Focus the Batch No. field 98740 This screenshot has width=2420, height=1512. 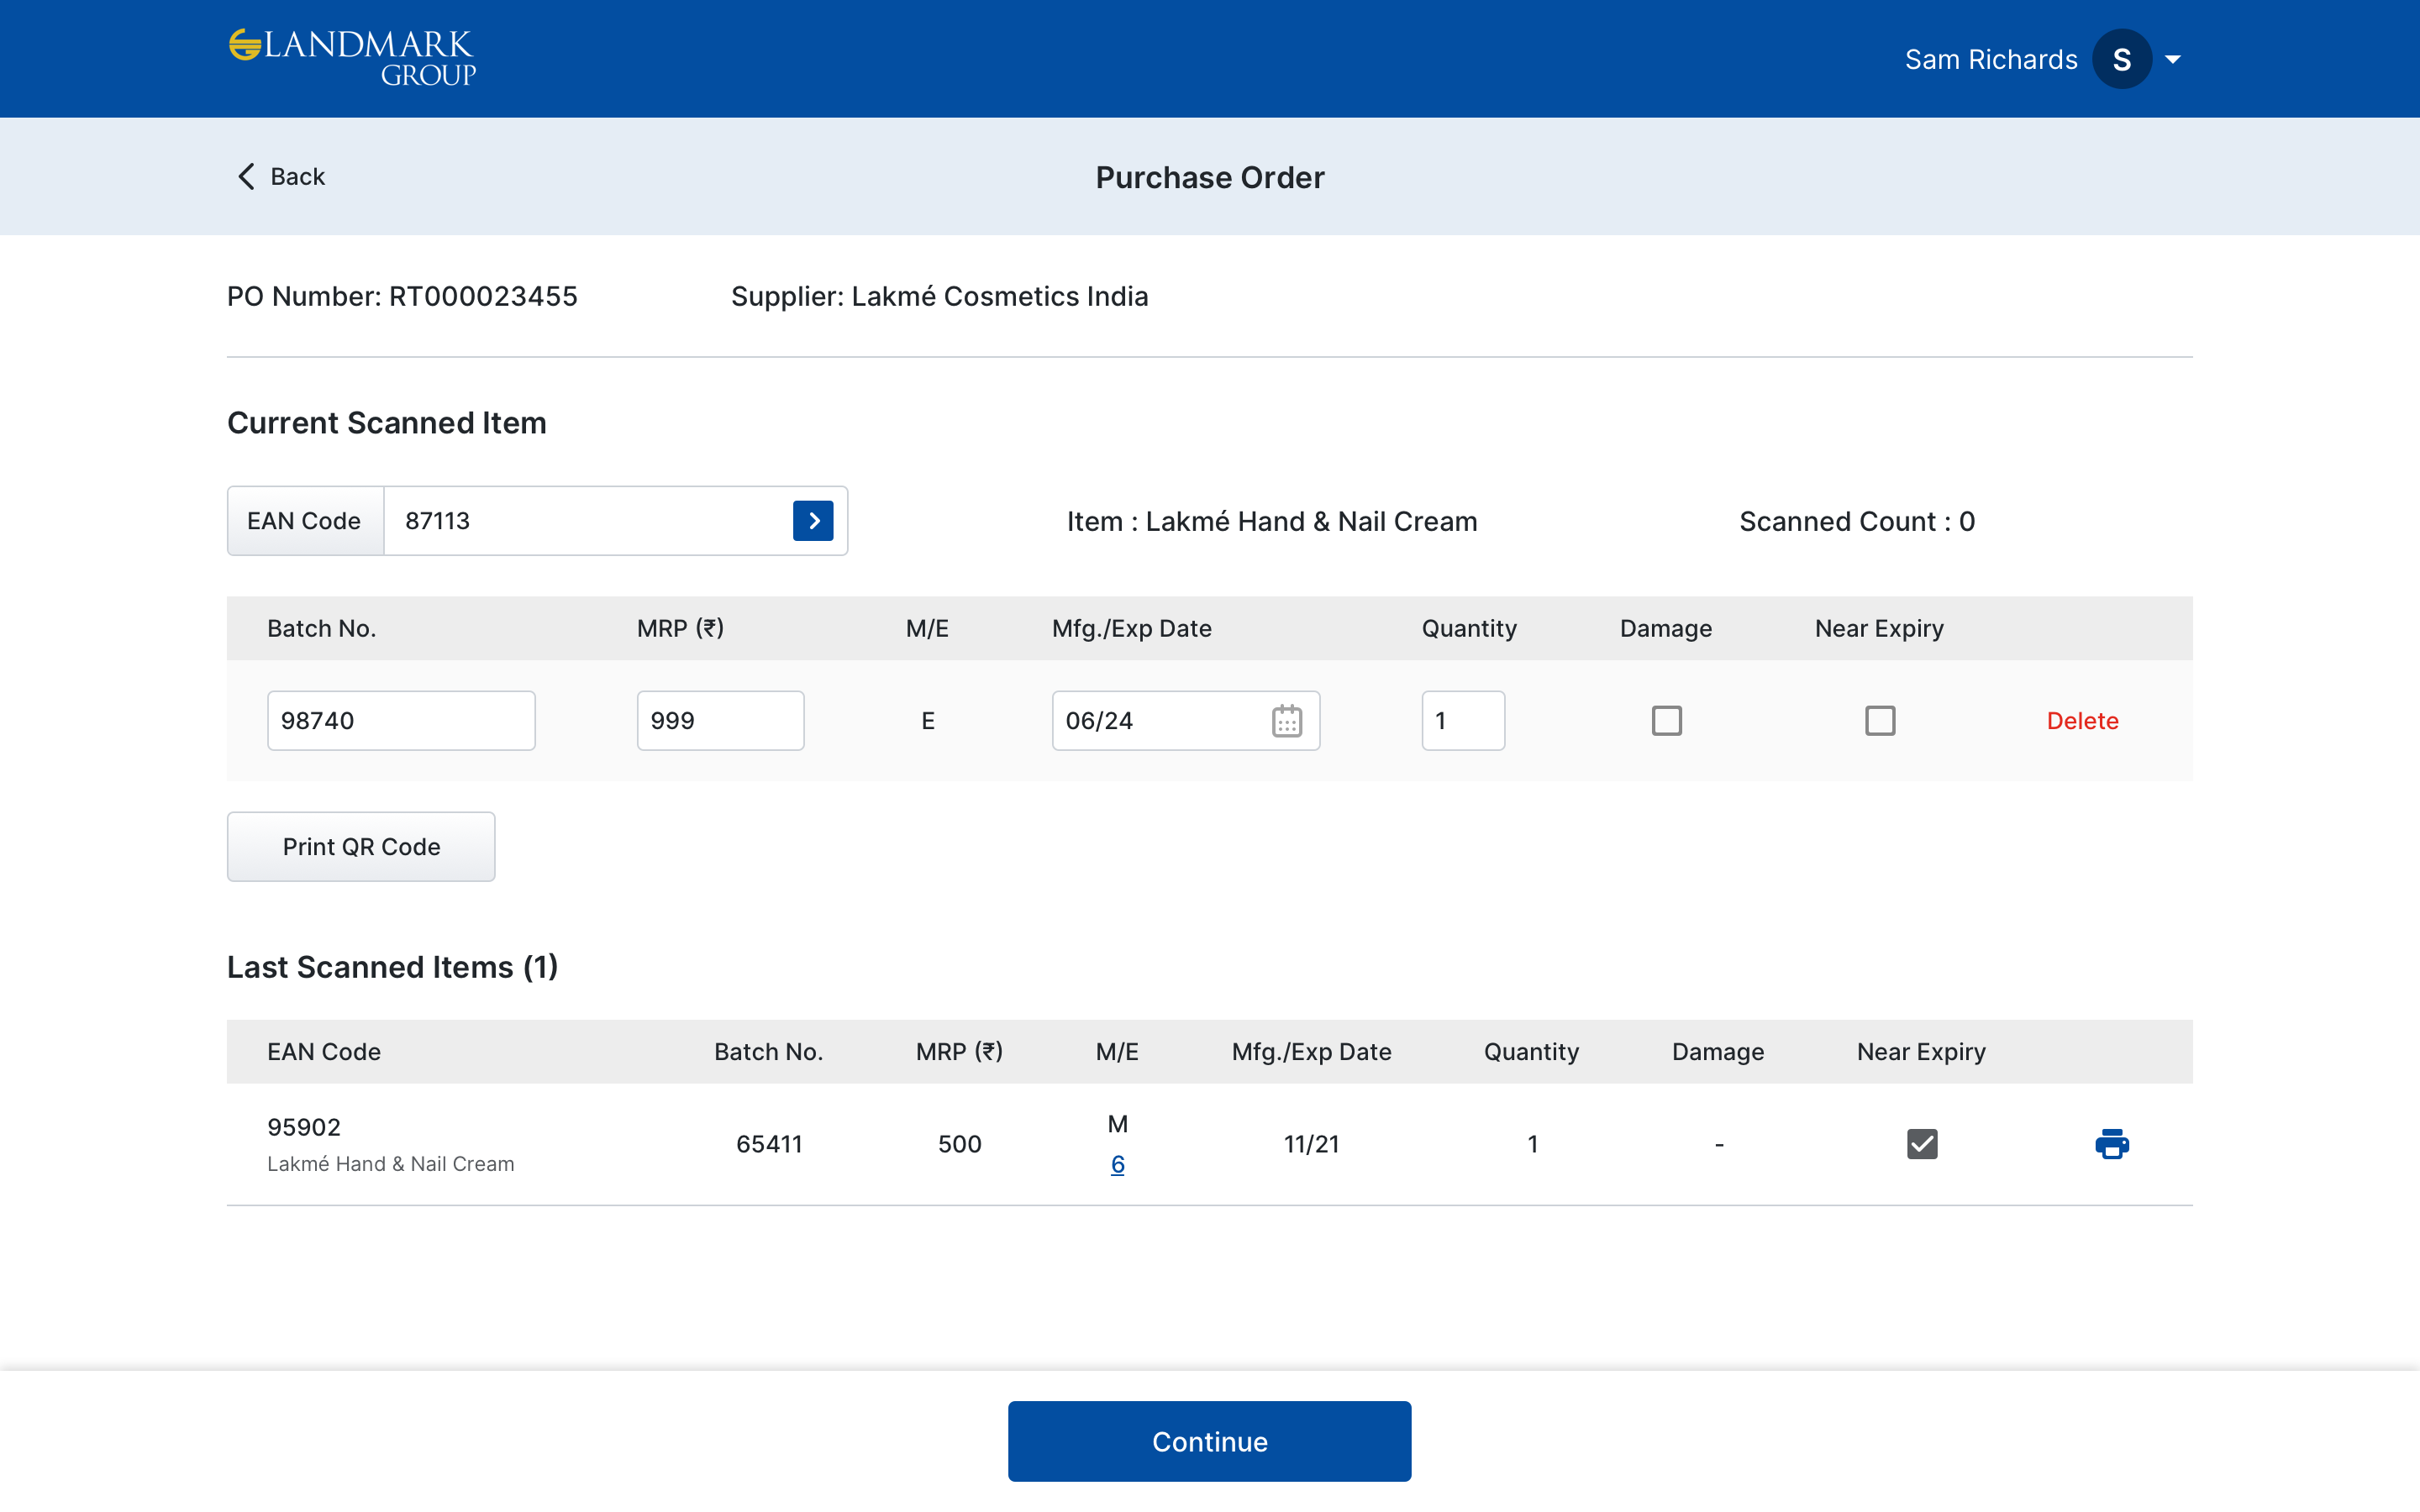(x=401, y=721)
